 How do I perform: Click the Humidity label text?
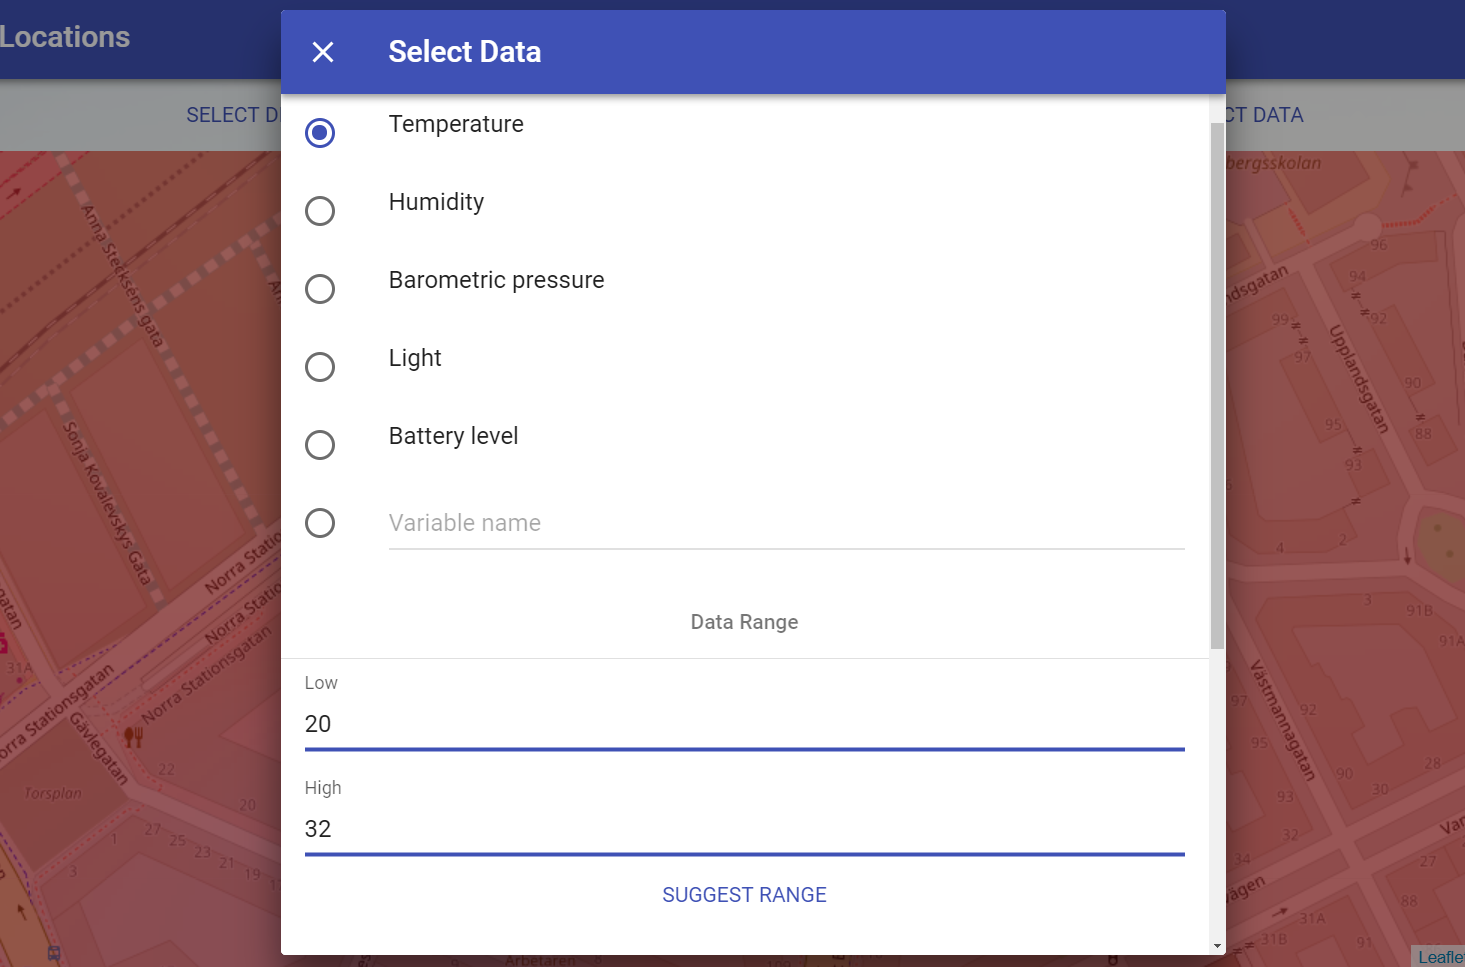[436, 202]
